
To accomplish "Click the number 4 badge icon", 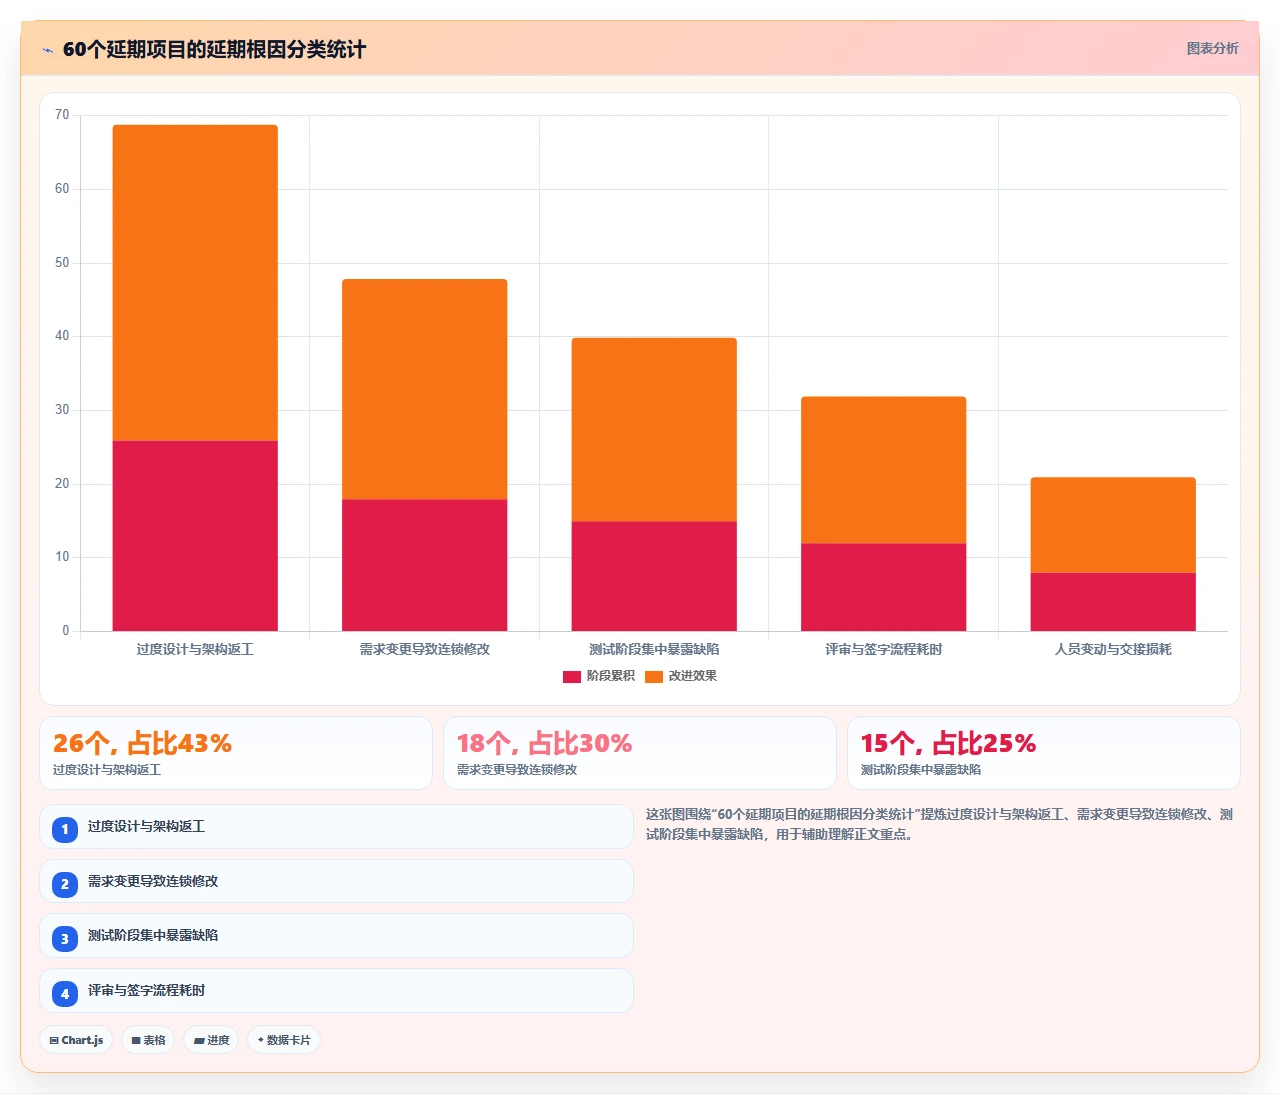I will [65, 993].
